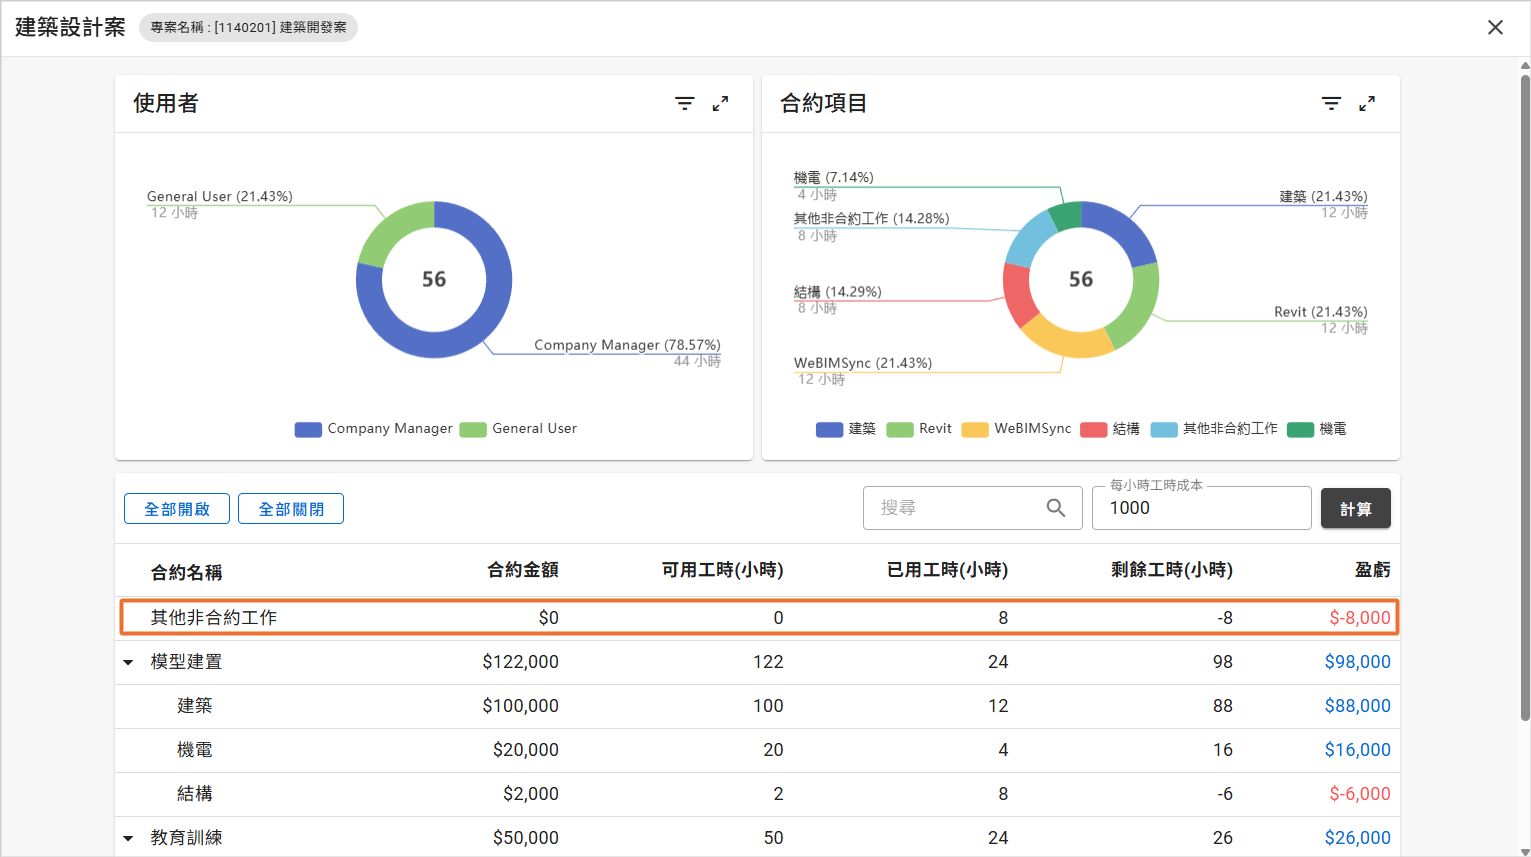
Task: Toggle 機電 legend swatch in 合約項目
Action: tap(1300, 429)
